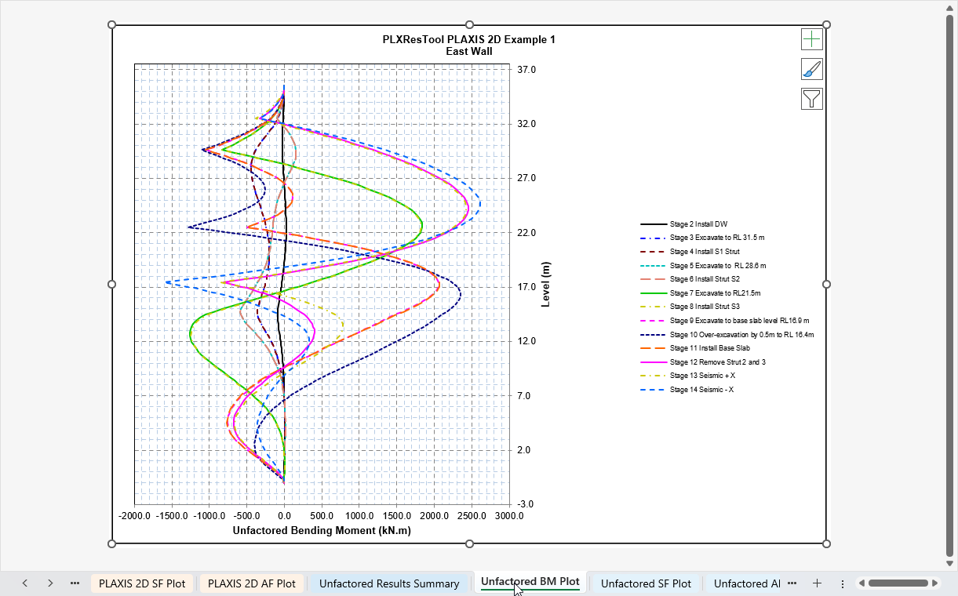The width and height of the screenshot is (958, 596).
Task: Open sheet tab options with the vertical dots
Action: click(843, 584)
